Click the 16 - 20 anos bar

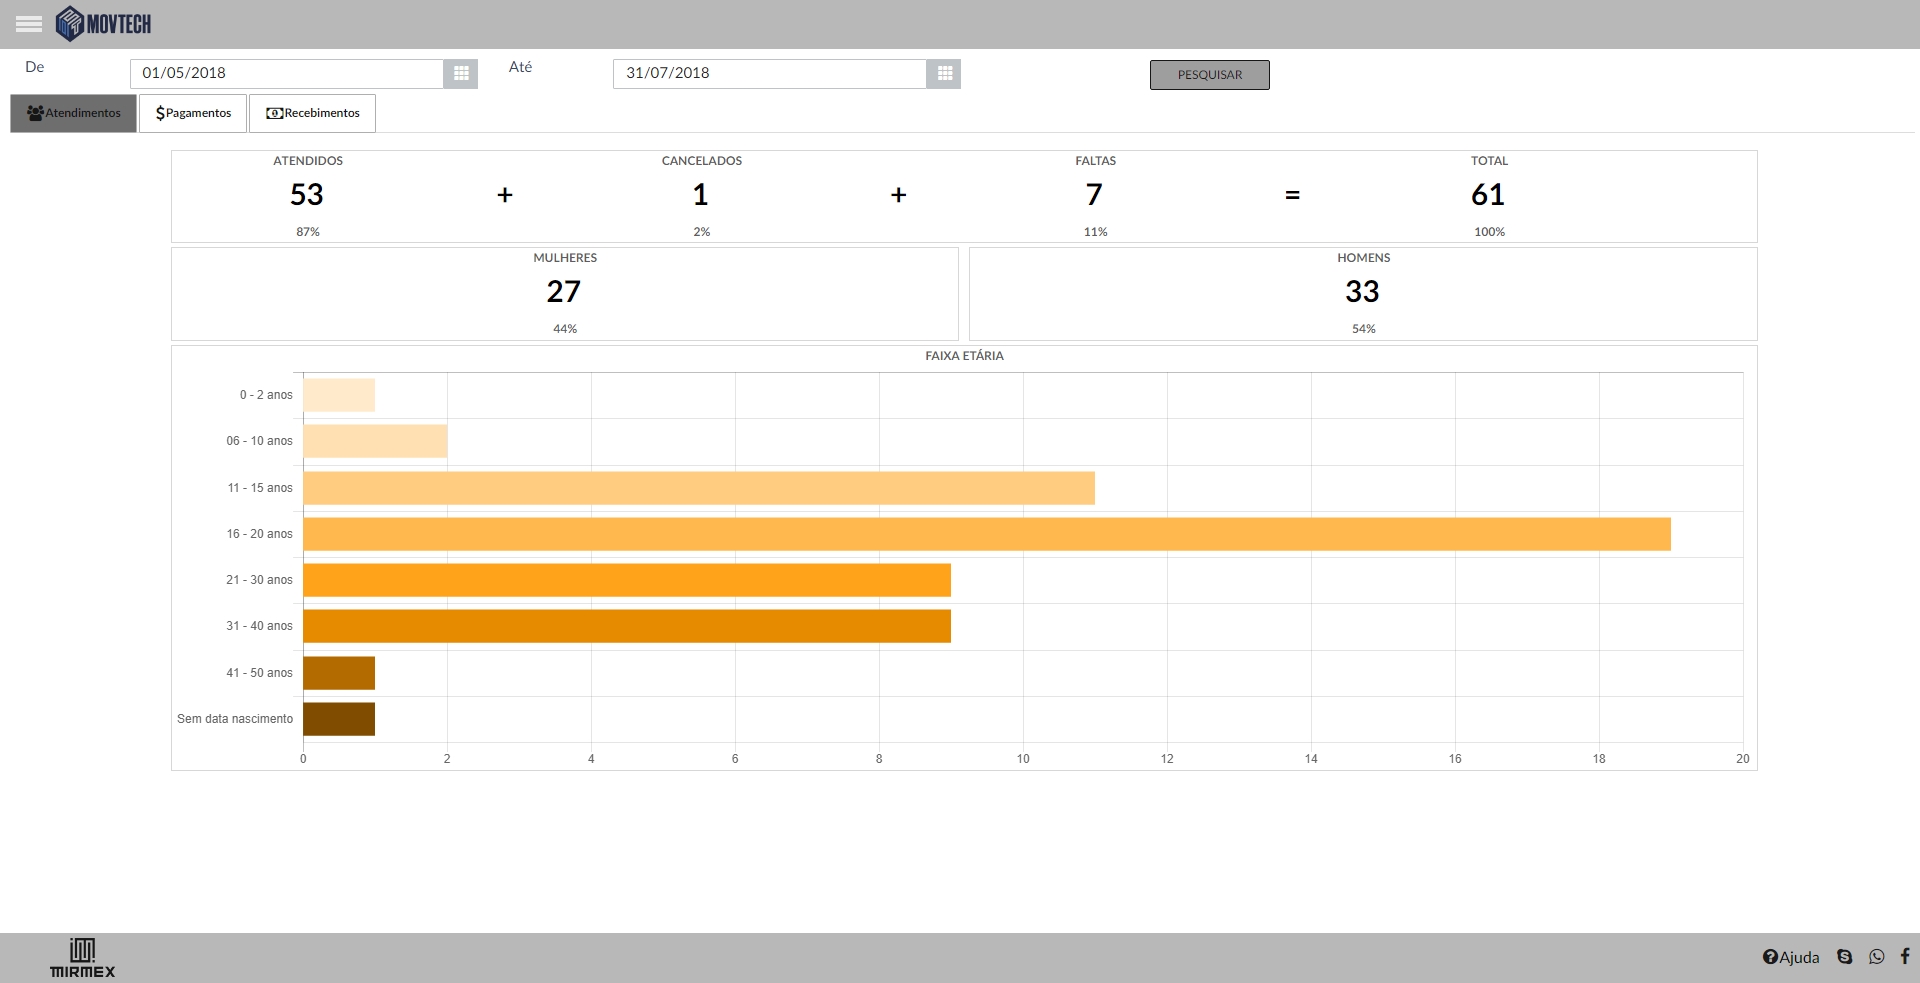pyautogui.click(x=986, y=534)
